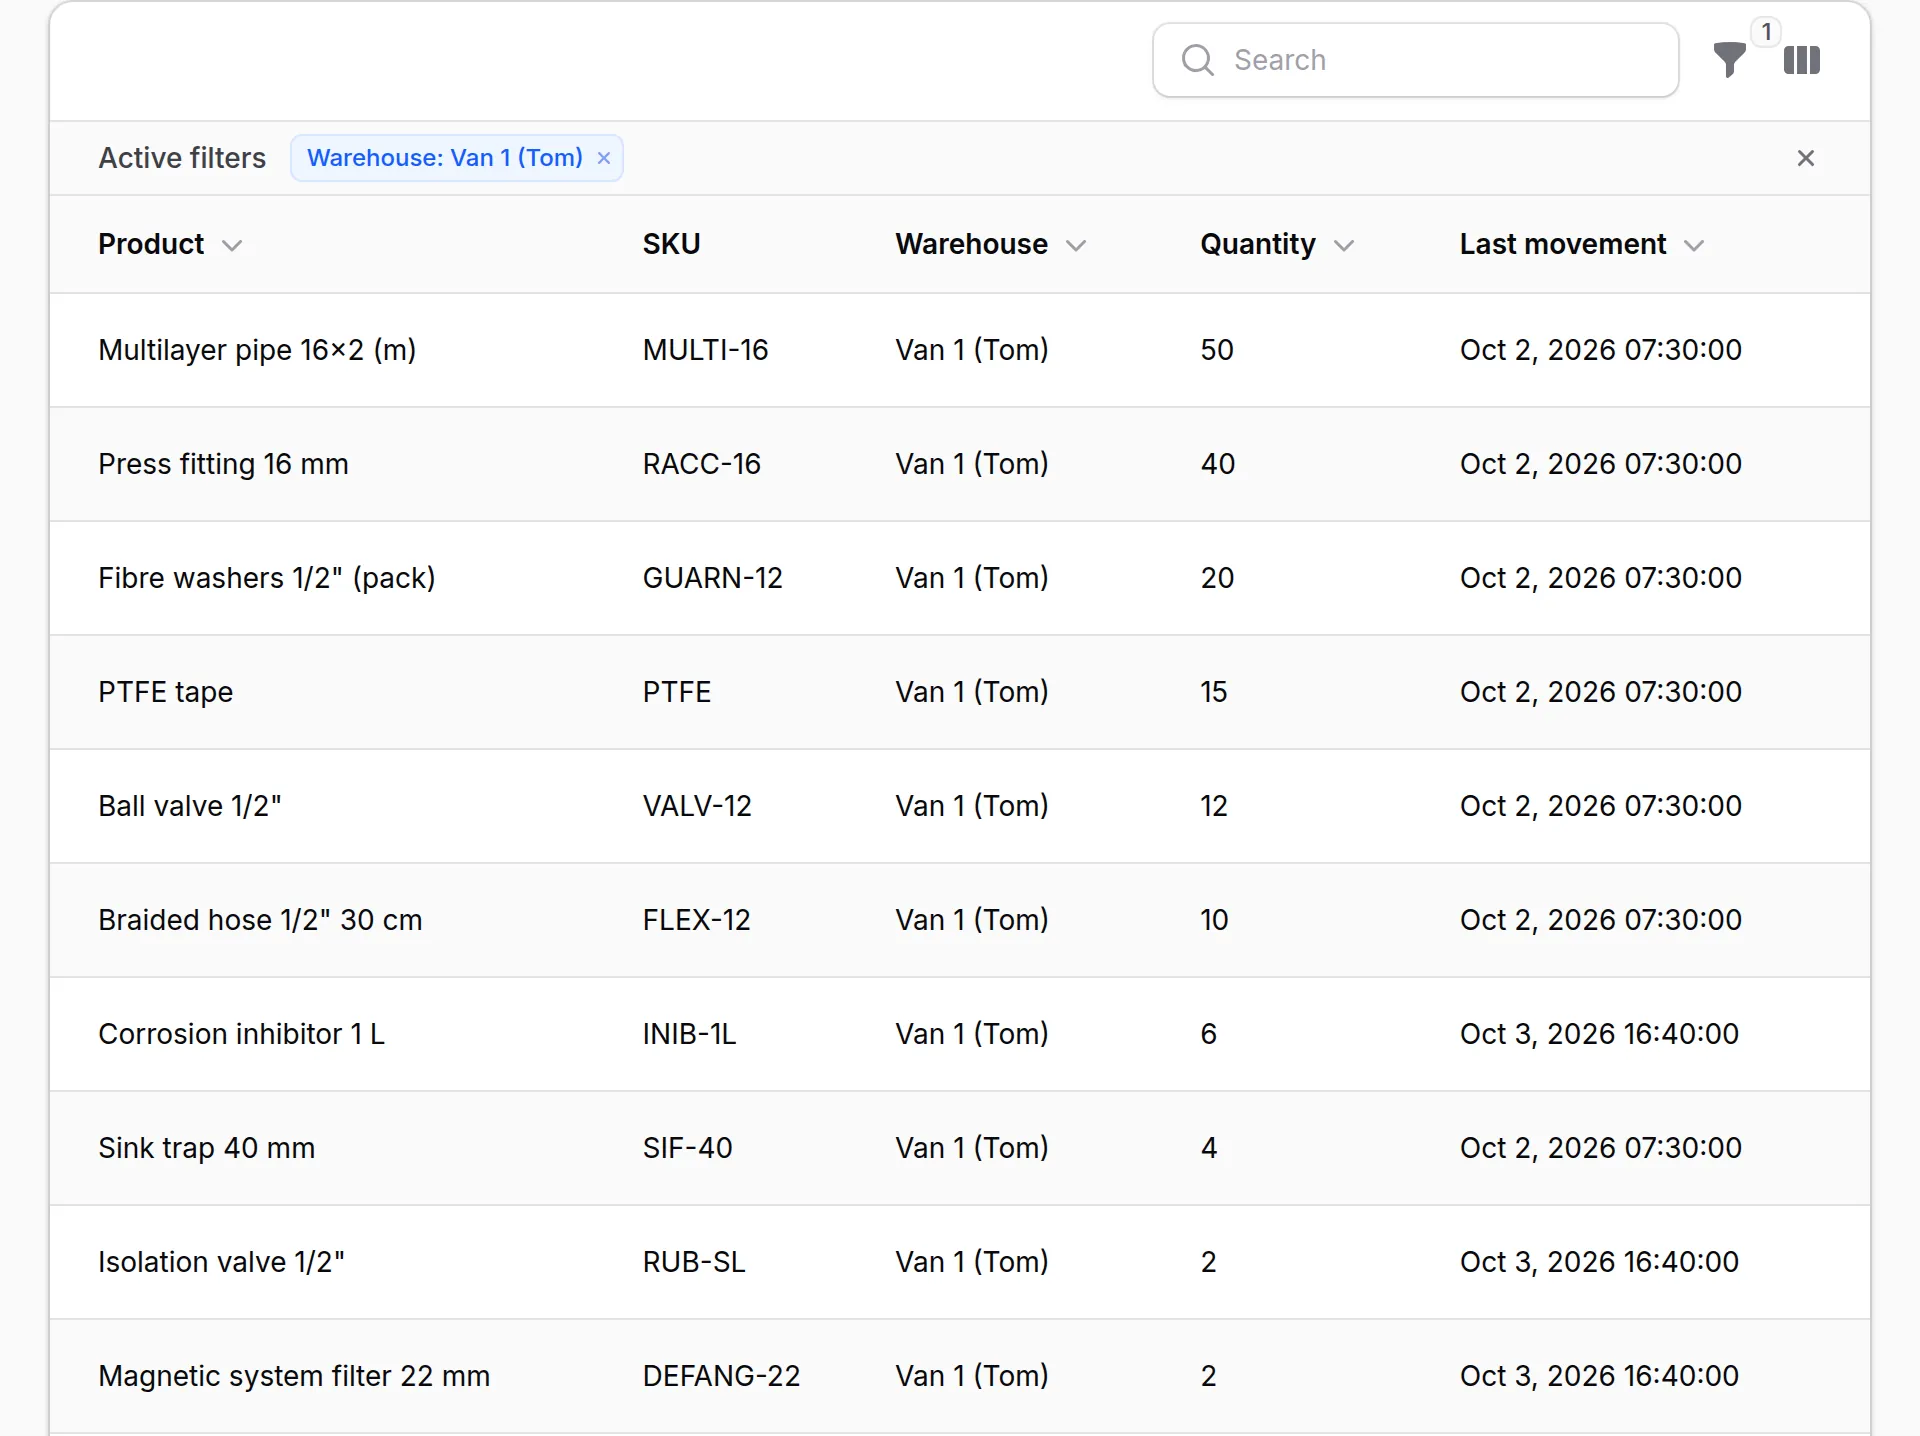Select the Press fitting 16 mm row
1920x1436 pixels.
[960, 464]
